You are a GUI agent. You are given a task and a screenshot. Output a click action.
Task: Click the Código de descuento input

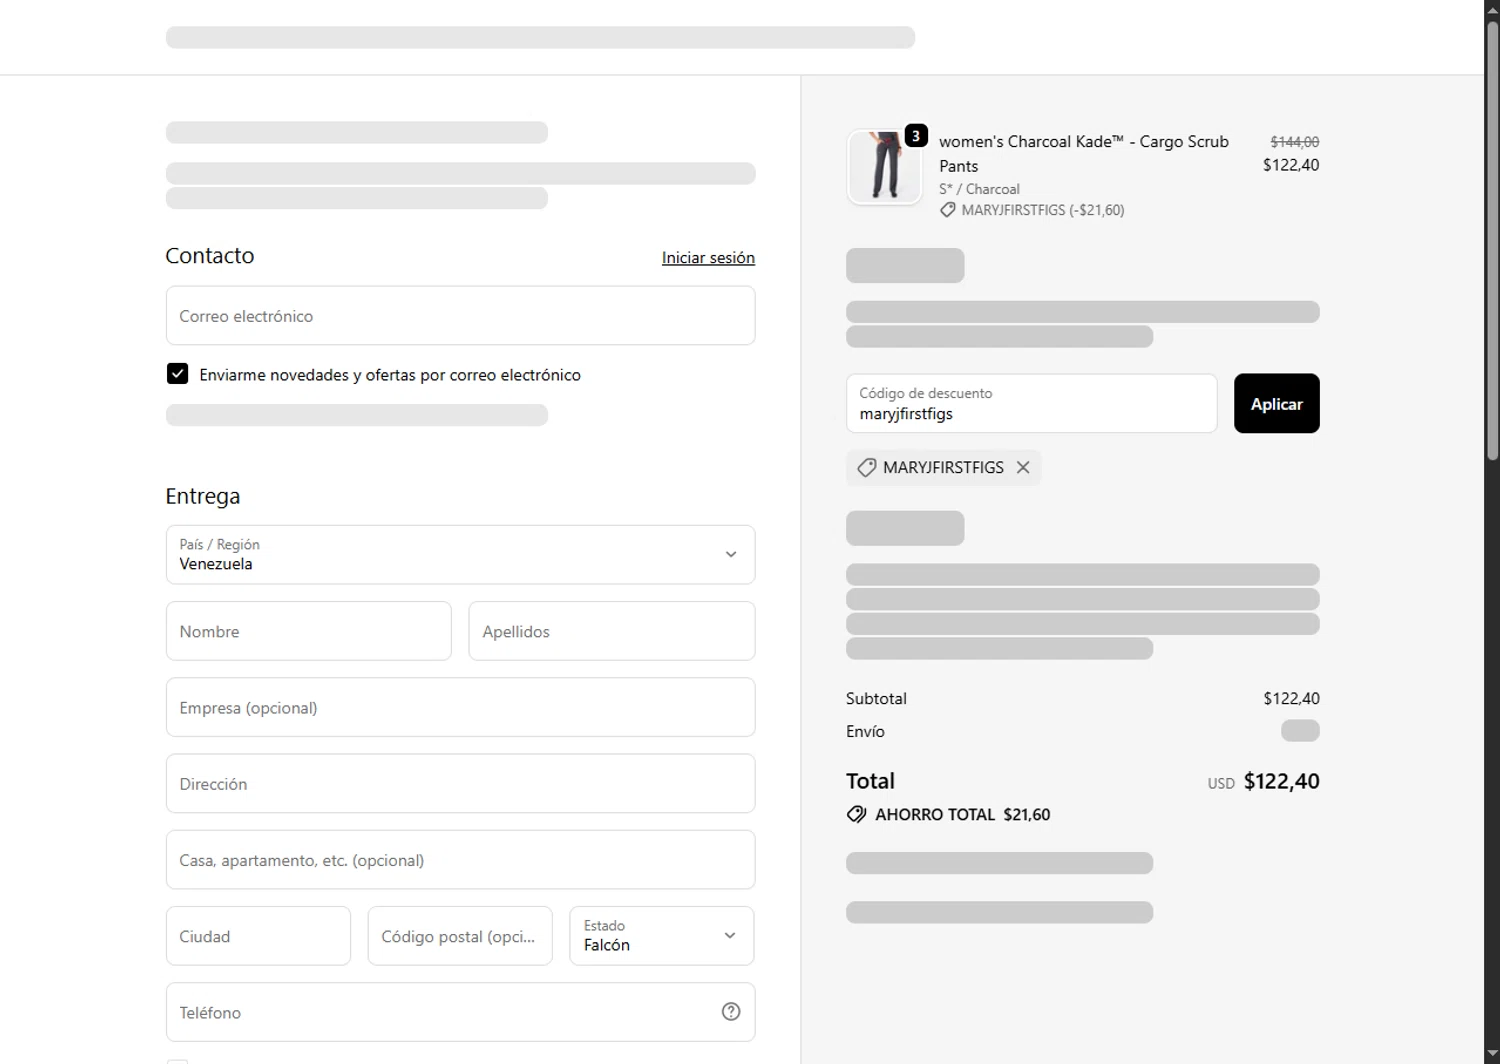coord(1031,404)
